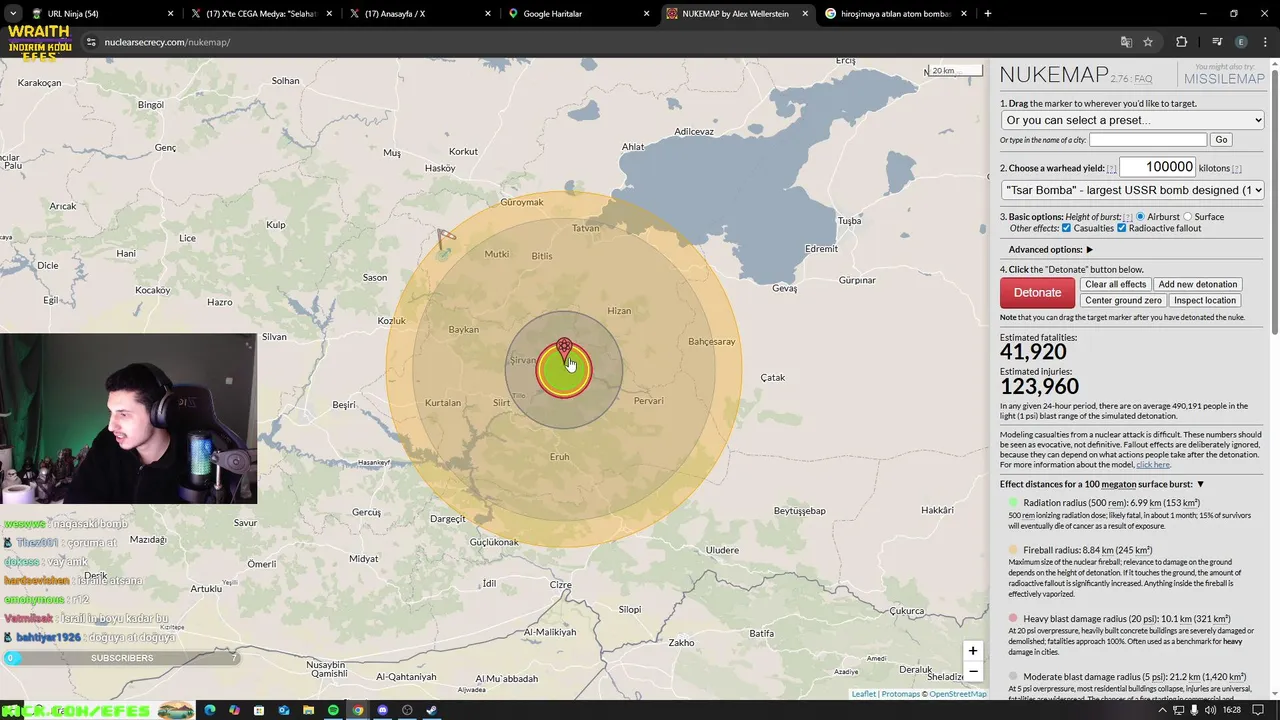The height and width of the screenshot is (720, 1280).
Task: Open the browser translate page icon
Action: tap(1126, 42)
